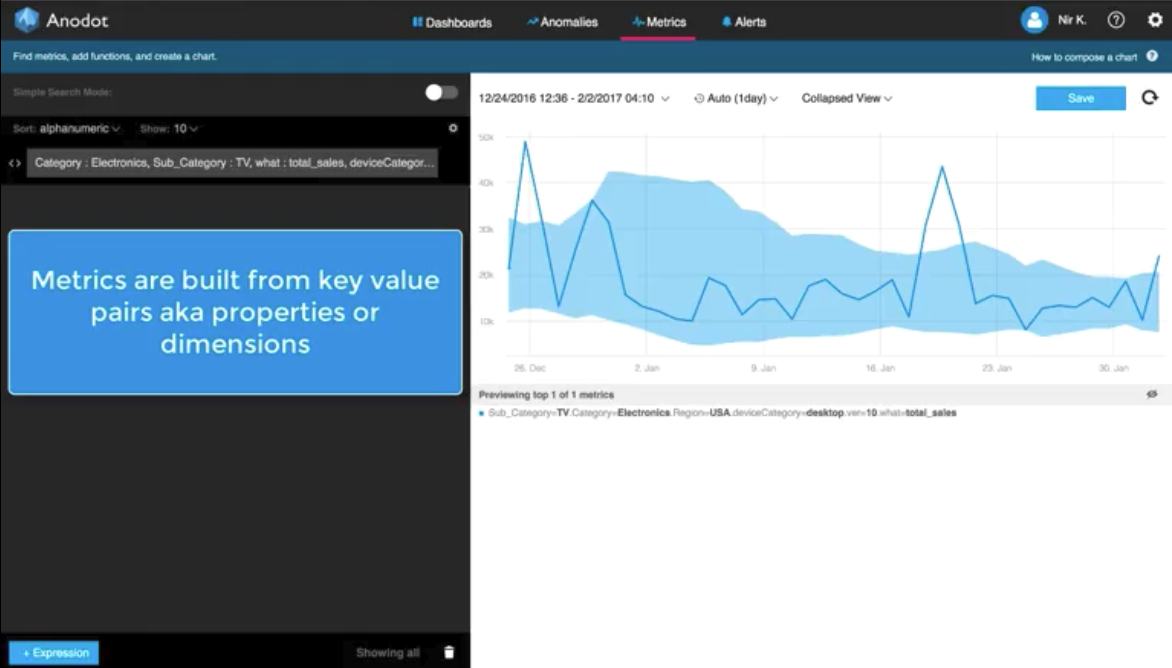Toggle metric preview visibility eye icon
This screenshot has width=1172, height=668.
(x=1152, y=394)
